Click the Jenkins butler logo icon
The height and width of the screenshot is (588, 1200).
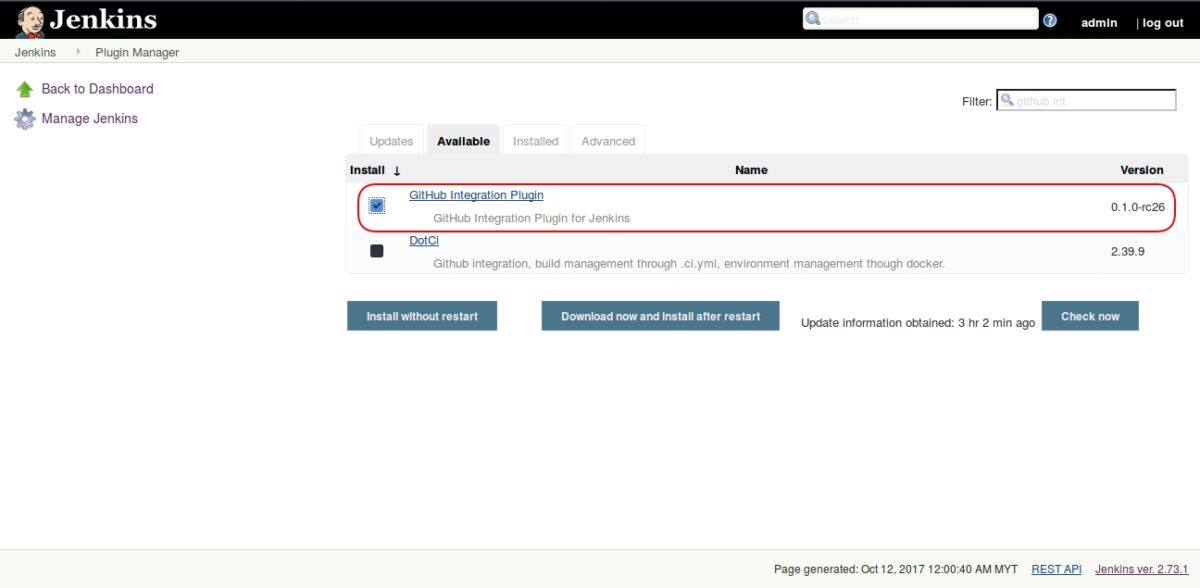click(x=30, y=20)
